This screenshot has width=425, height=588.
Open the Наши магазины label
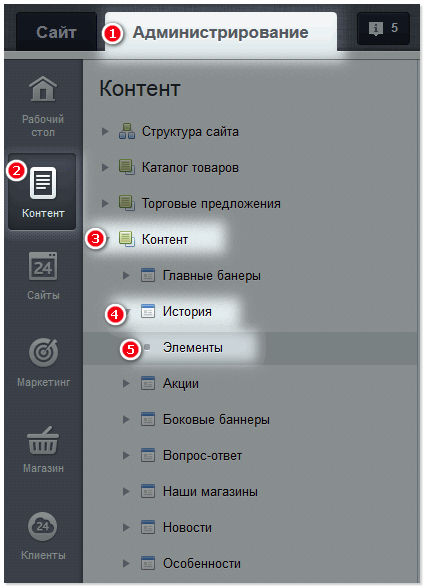[x=210, y=492]
